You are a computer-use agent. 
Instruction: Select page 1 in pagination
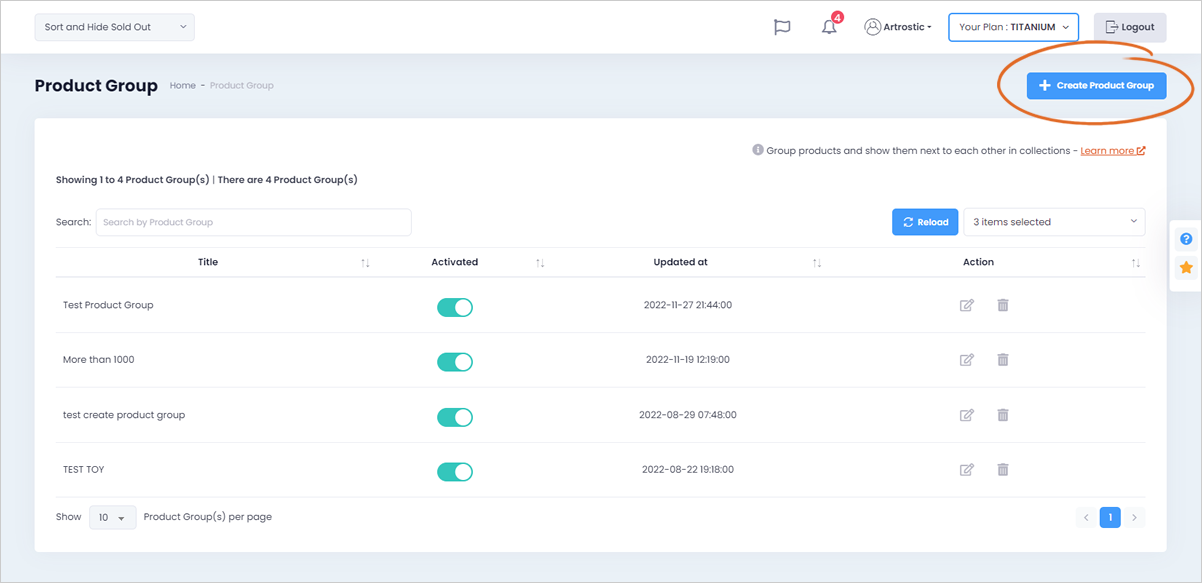[x=1110, y=517]
